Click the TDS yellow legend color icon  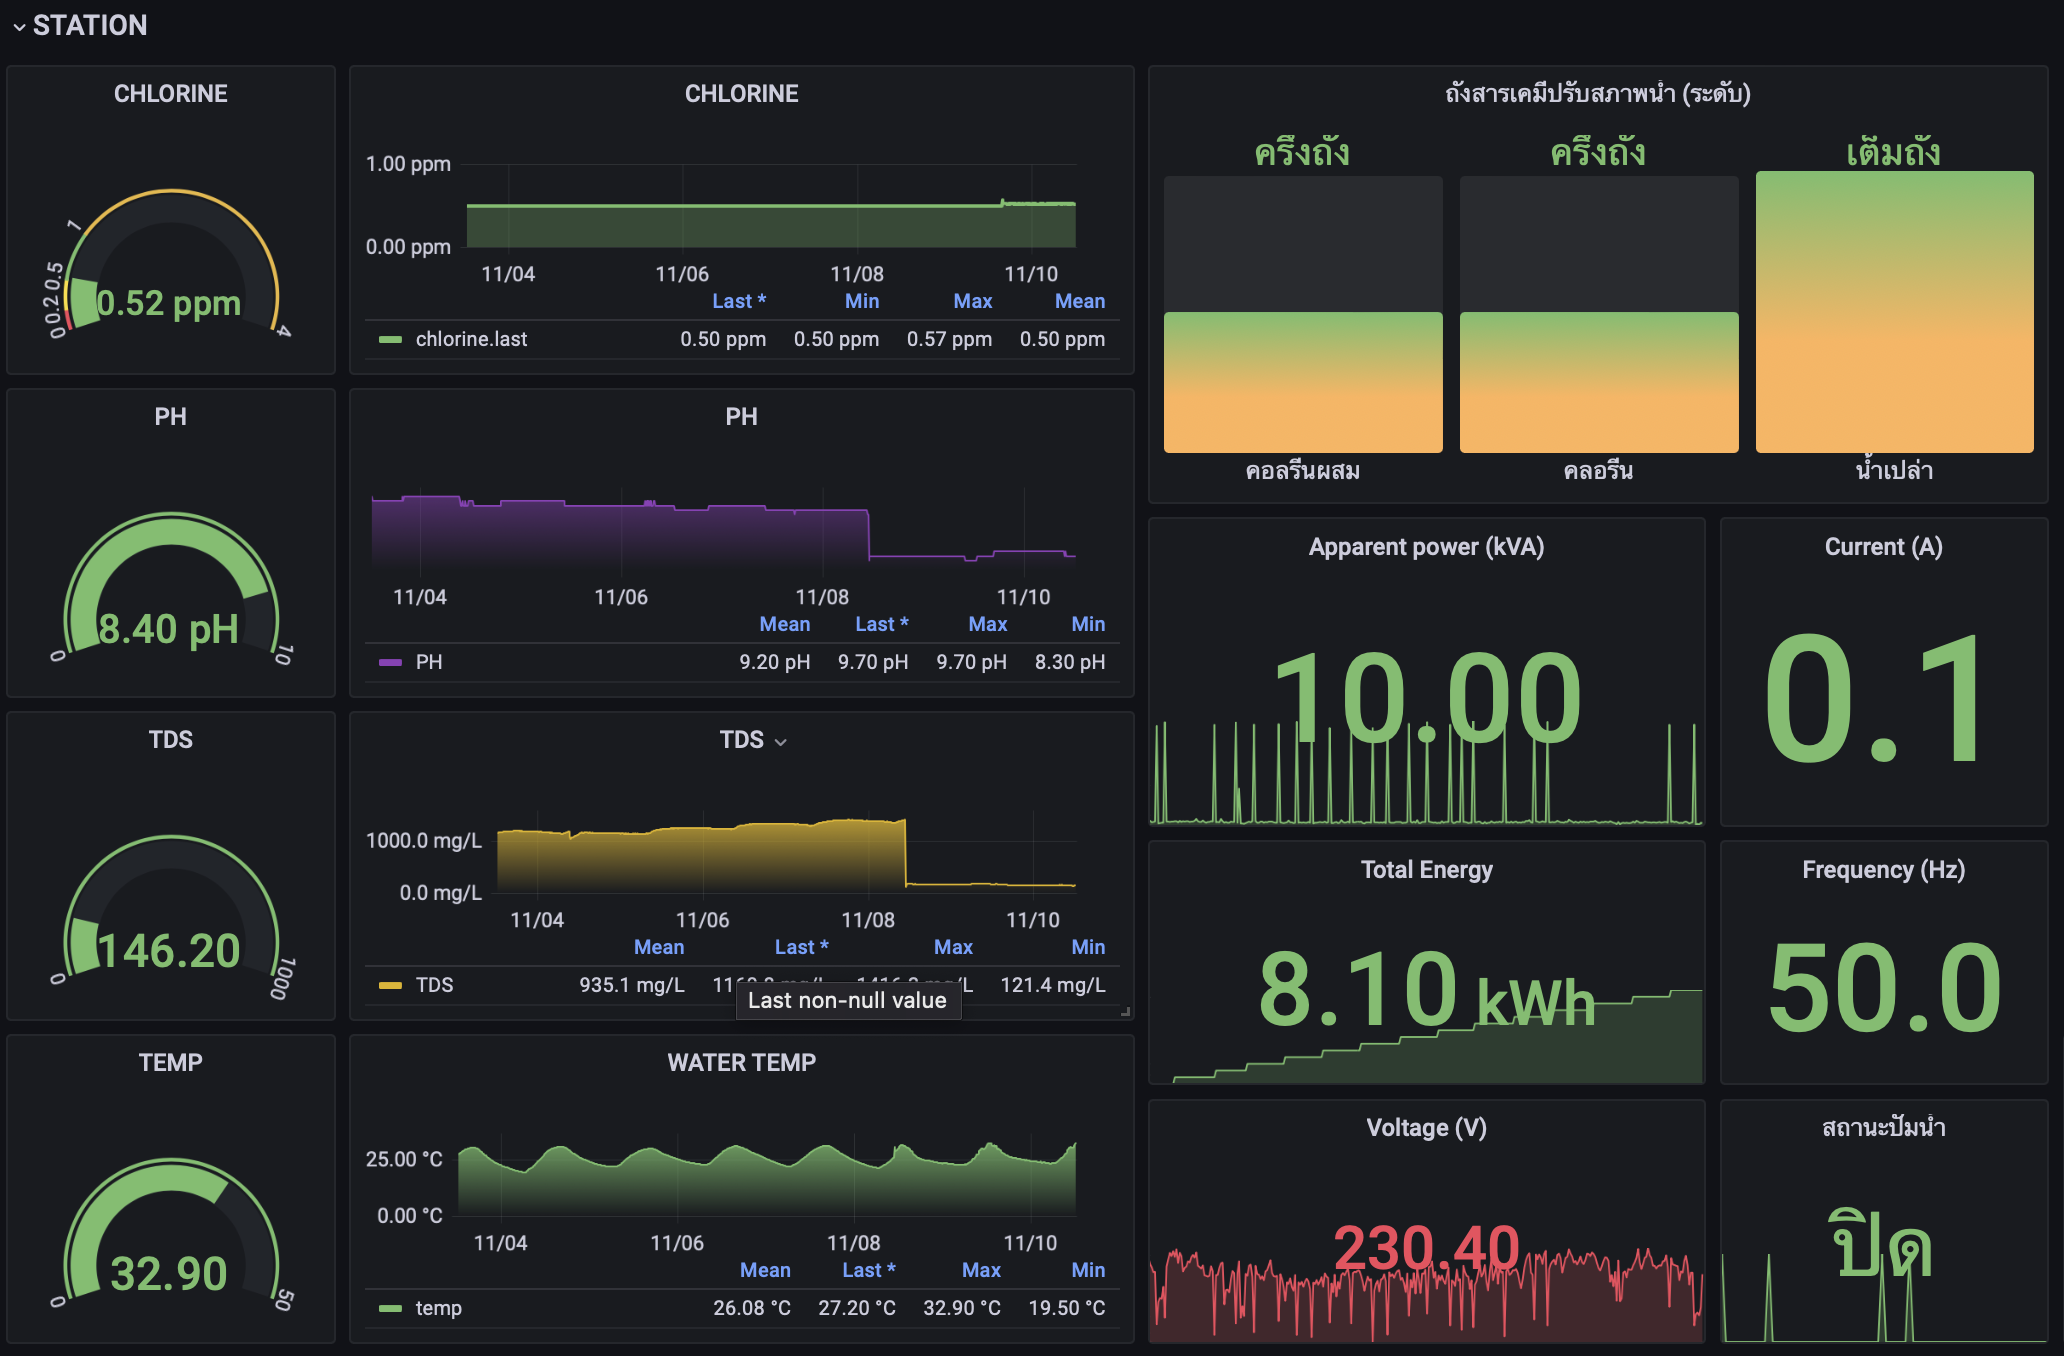390,986
